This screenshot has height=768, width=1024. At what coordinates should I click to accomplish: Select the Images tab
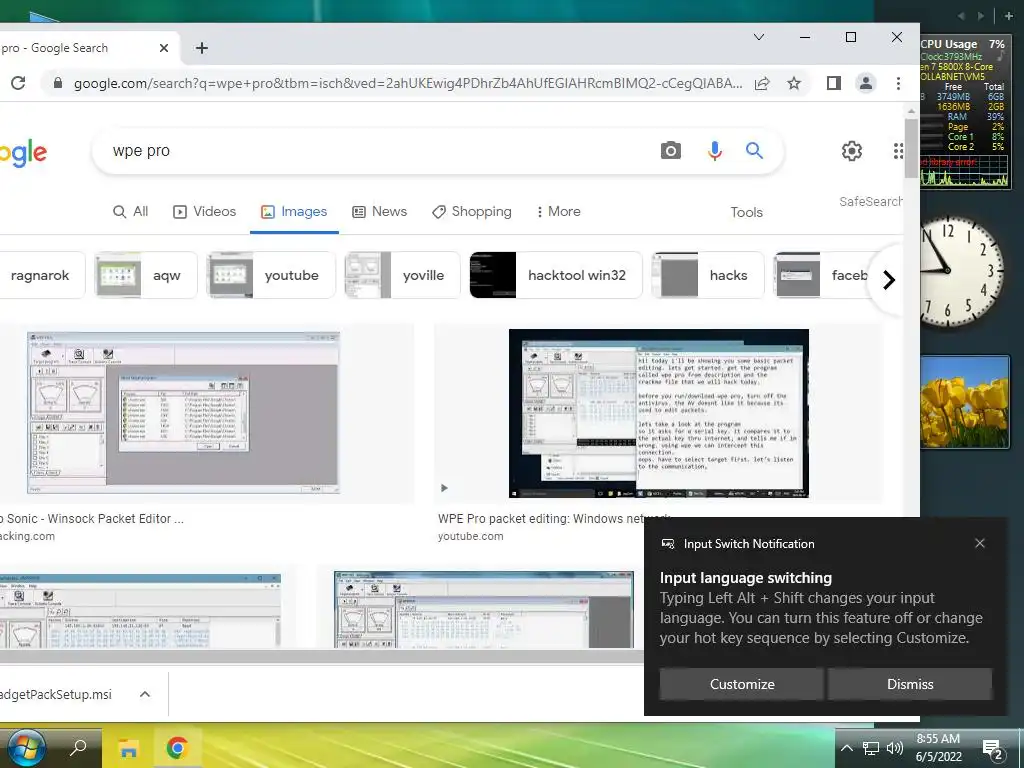(294, 212)
